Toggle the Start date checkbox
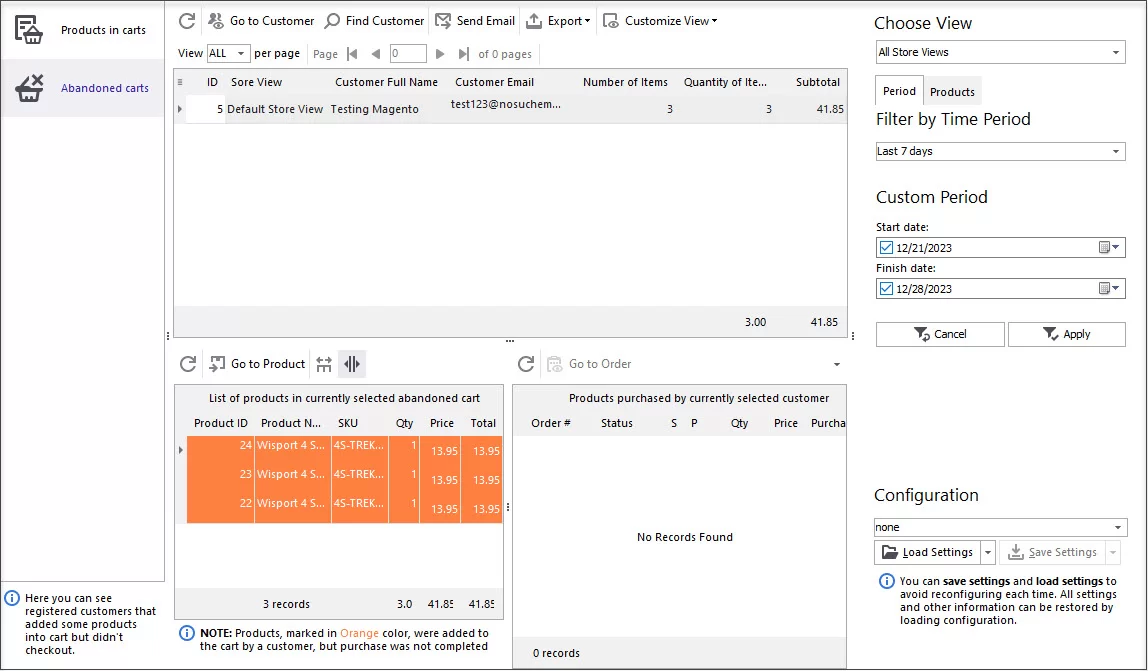This screenshot has height=671, width=1148. point(886,248)
